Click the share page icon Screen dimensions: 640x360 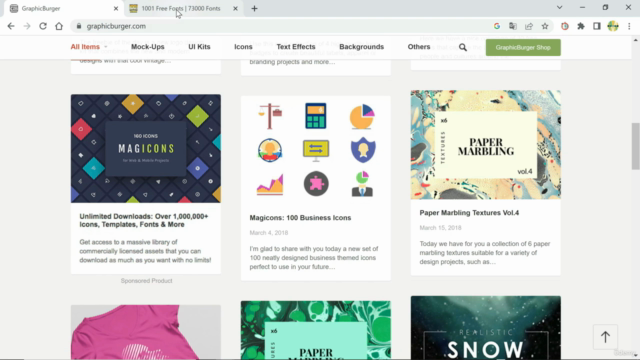pos(529,26)
